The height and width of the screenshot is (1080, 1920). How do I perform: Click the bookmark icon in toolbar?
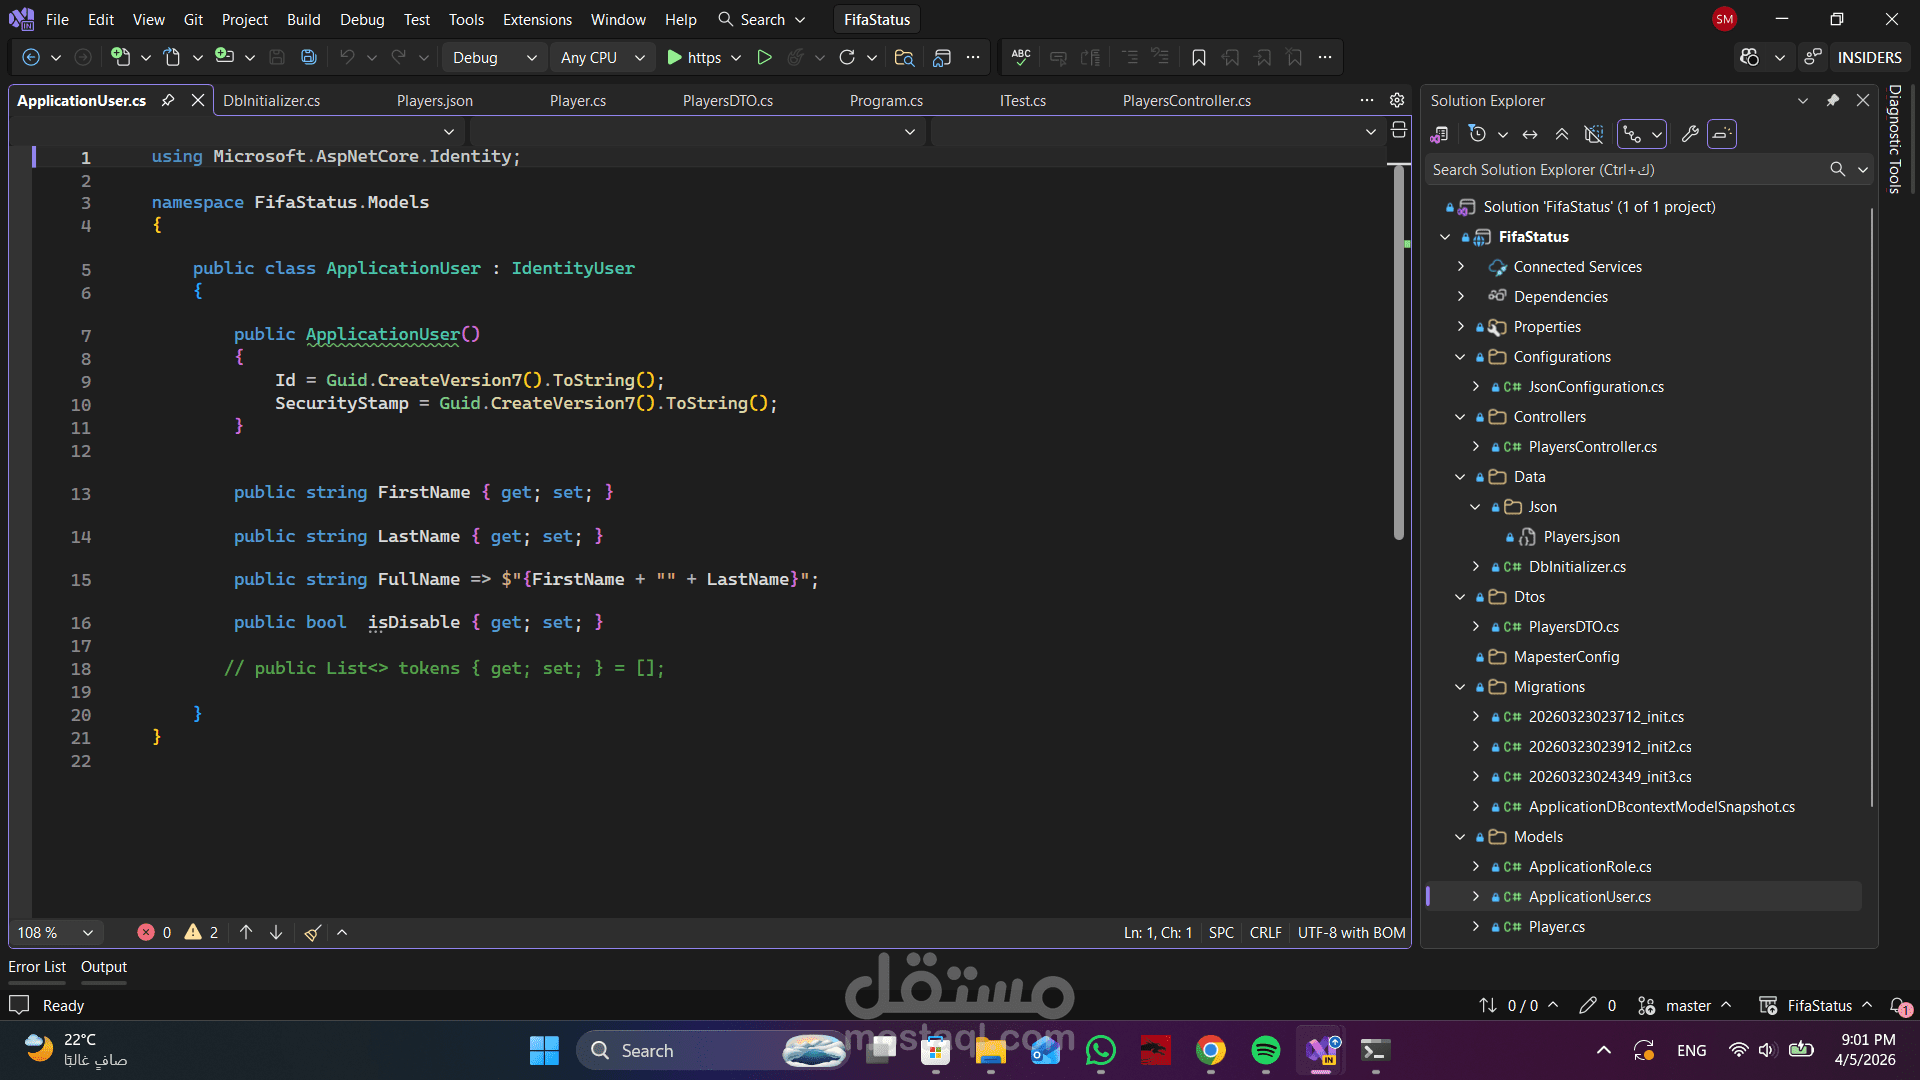[1198, 58]
